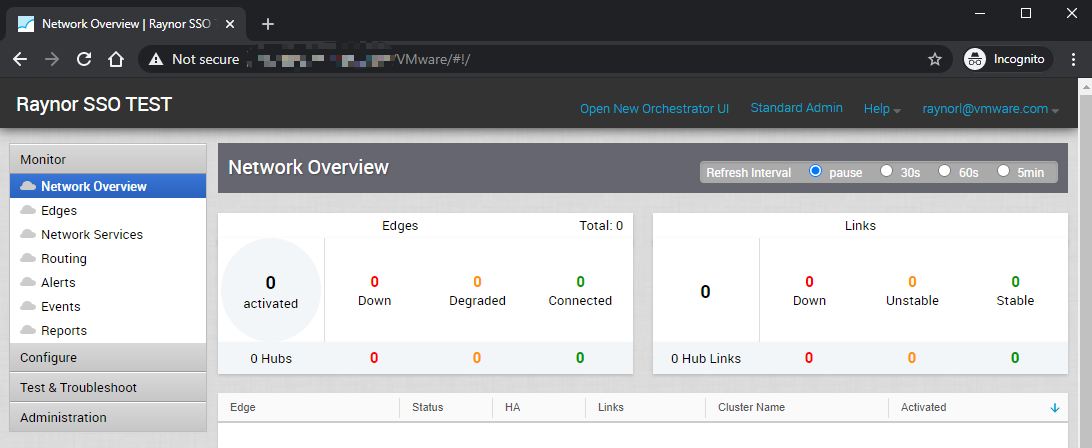
Task: Open the Events monitor page
Action: (61, 307)
